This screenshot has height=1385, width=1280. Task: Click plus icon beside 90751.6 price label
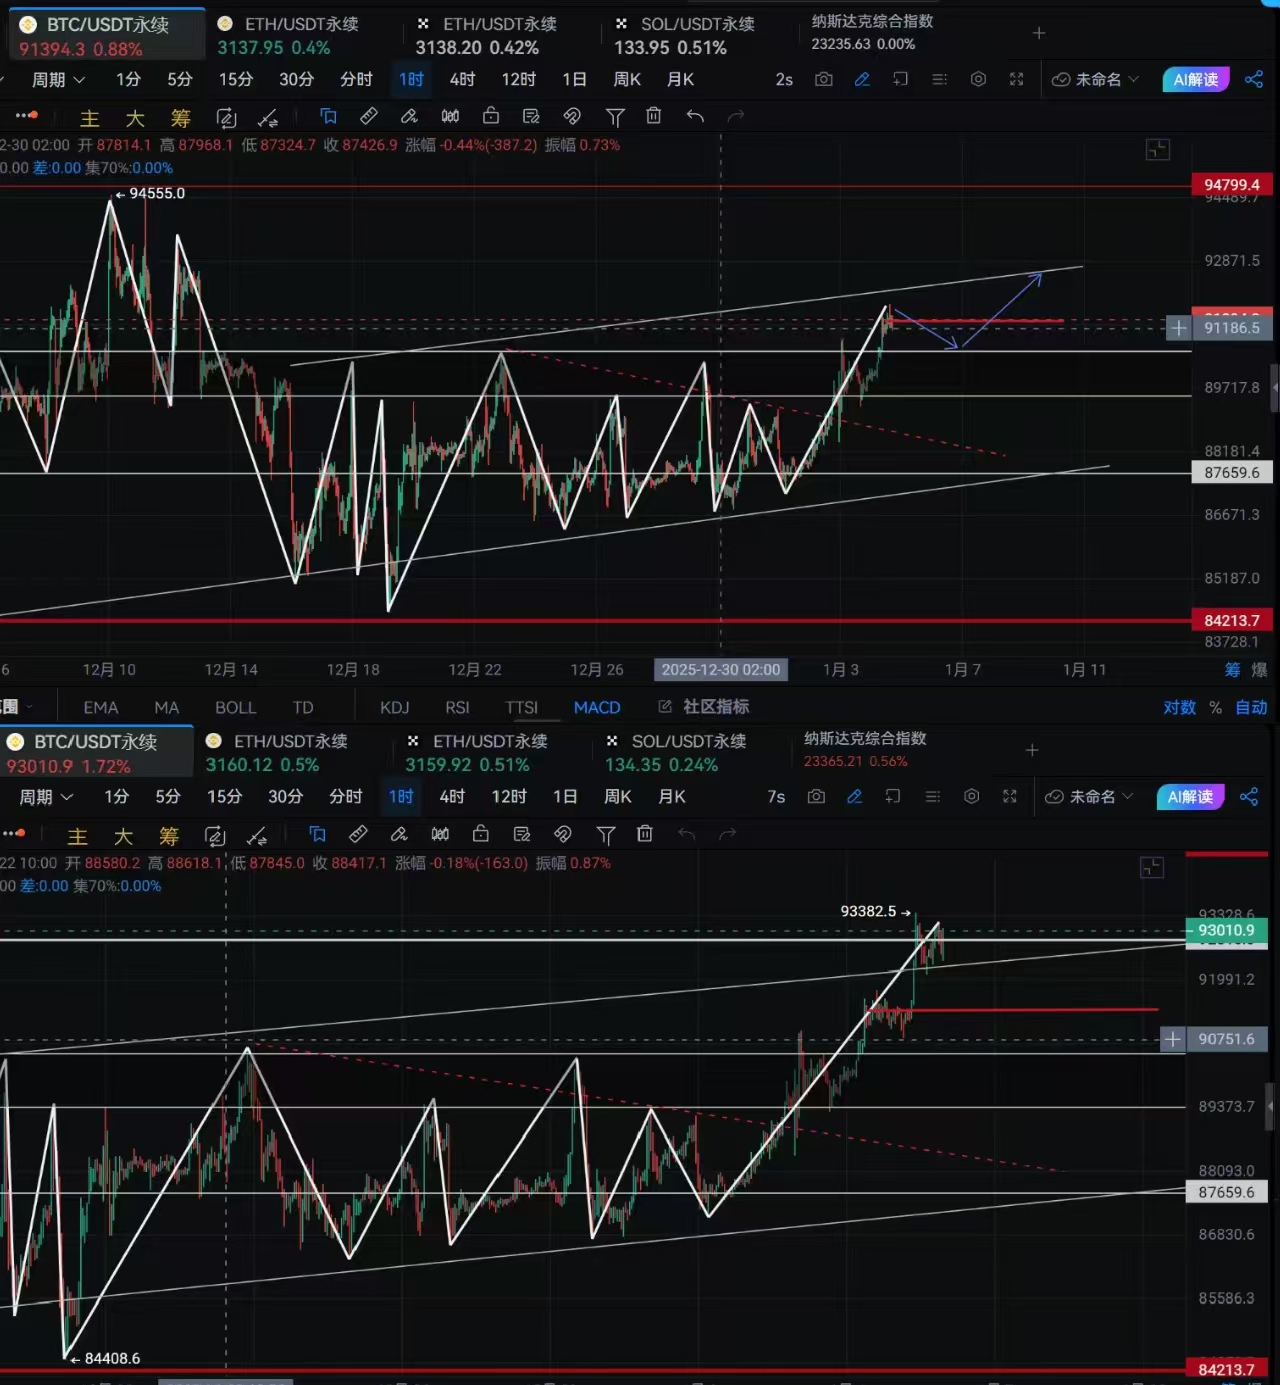(1172, 1039)
